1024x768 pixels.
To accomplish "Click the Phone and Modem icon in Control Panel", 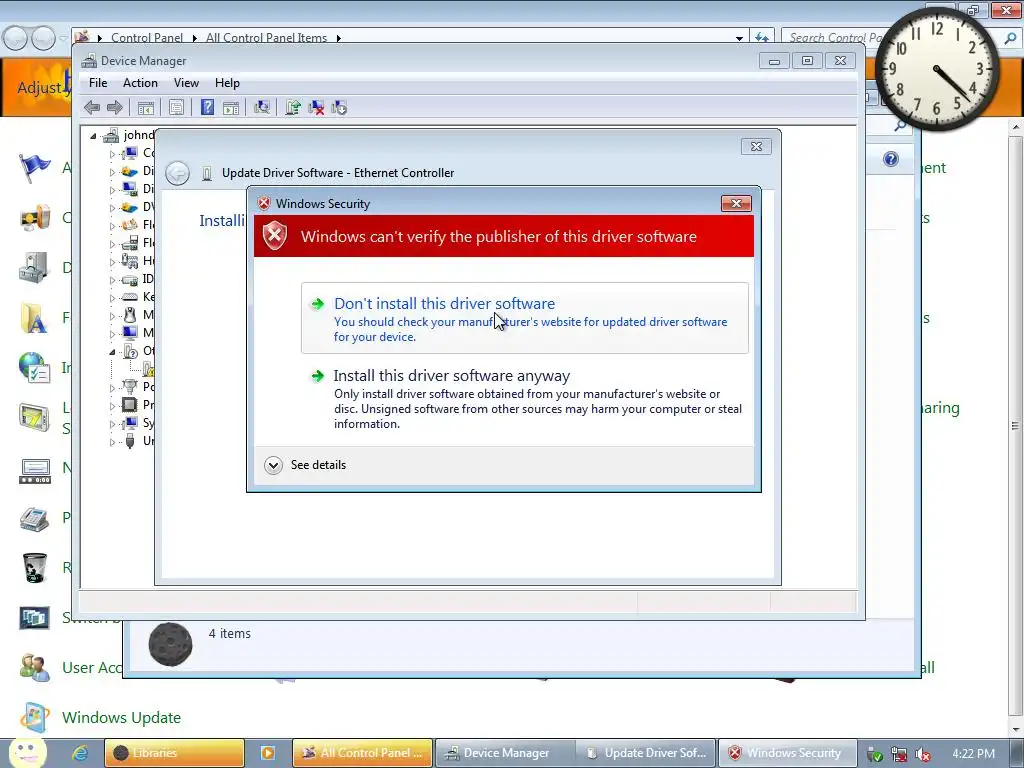I will (x=34, y=519).
